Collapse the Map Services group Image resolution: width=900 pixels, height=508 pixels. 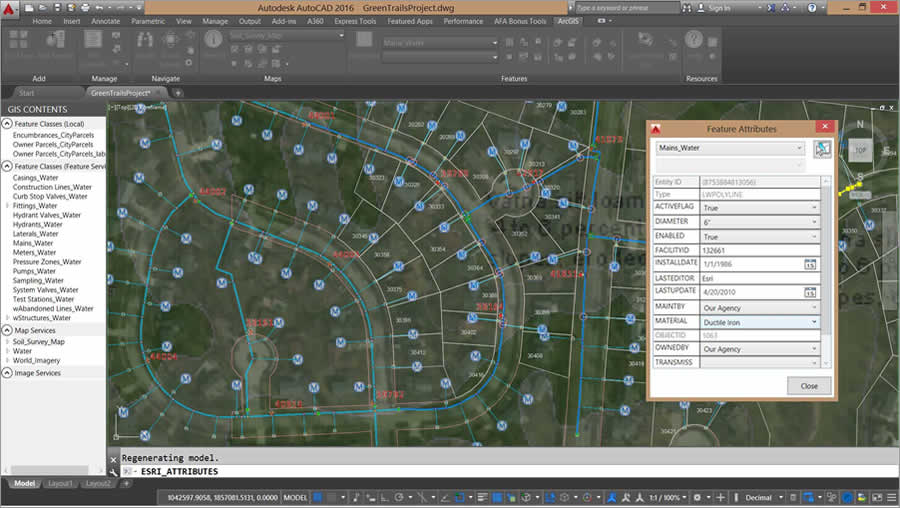coord(7,329)
